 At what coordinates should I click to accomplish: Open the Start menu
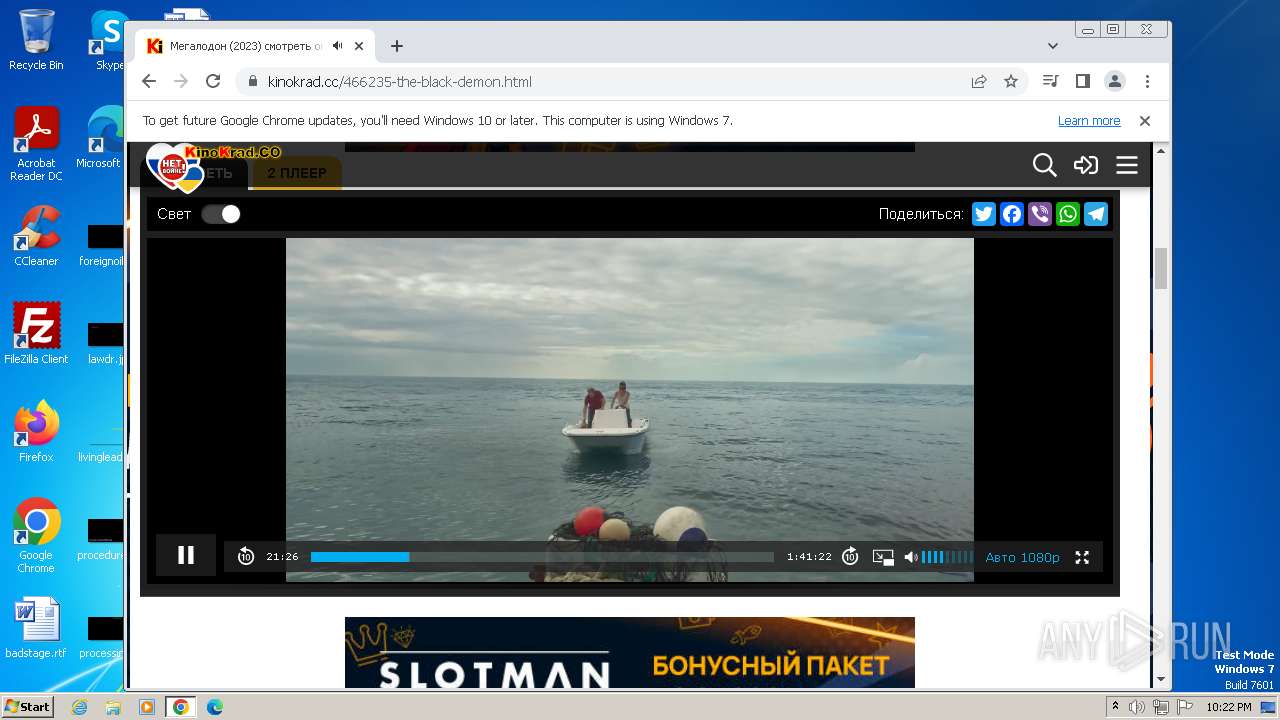click(27, 707)
